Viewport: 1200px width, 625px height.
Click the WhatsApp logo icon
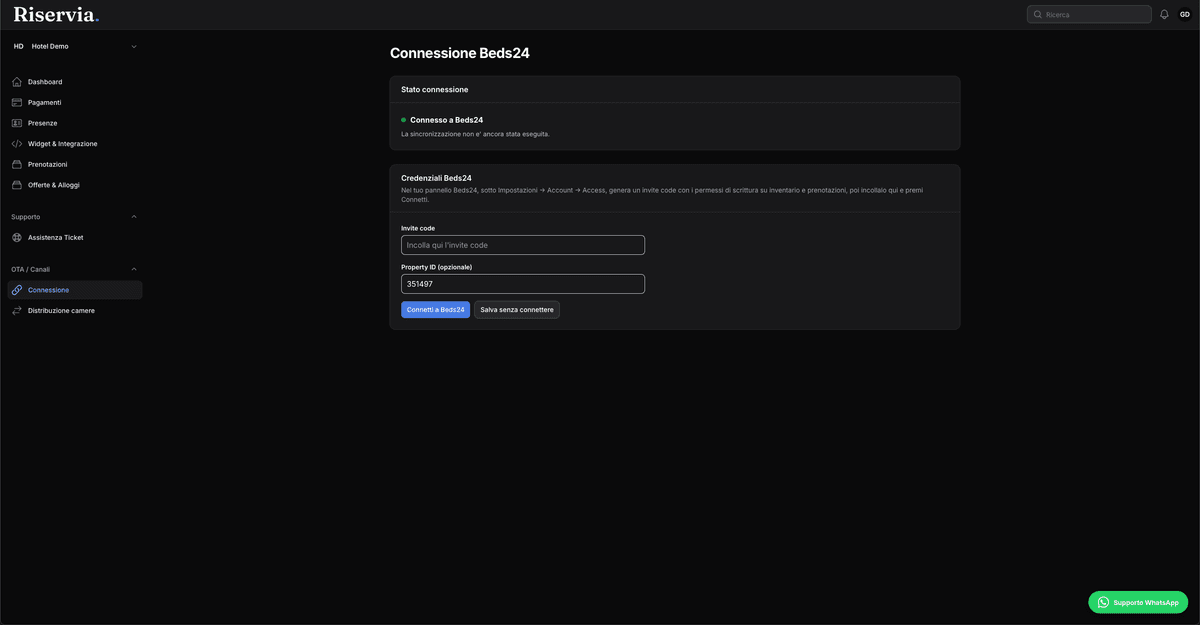pos(1103,602)
